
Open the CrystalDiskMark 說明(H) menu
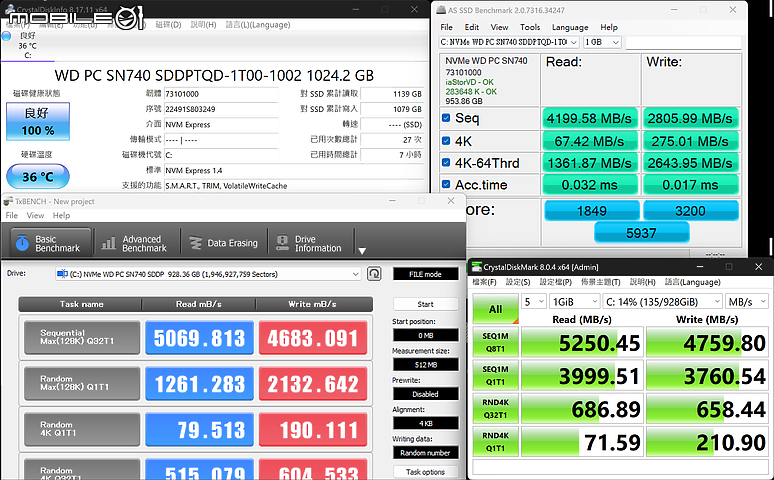642,282
